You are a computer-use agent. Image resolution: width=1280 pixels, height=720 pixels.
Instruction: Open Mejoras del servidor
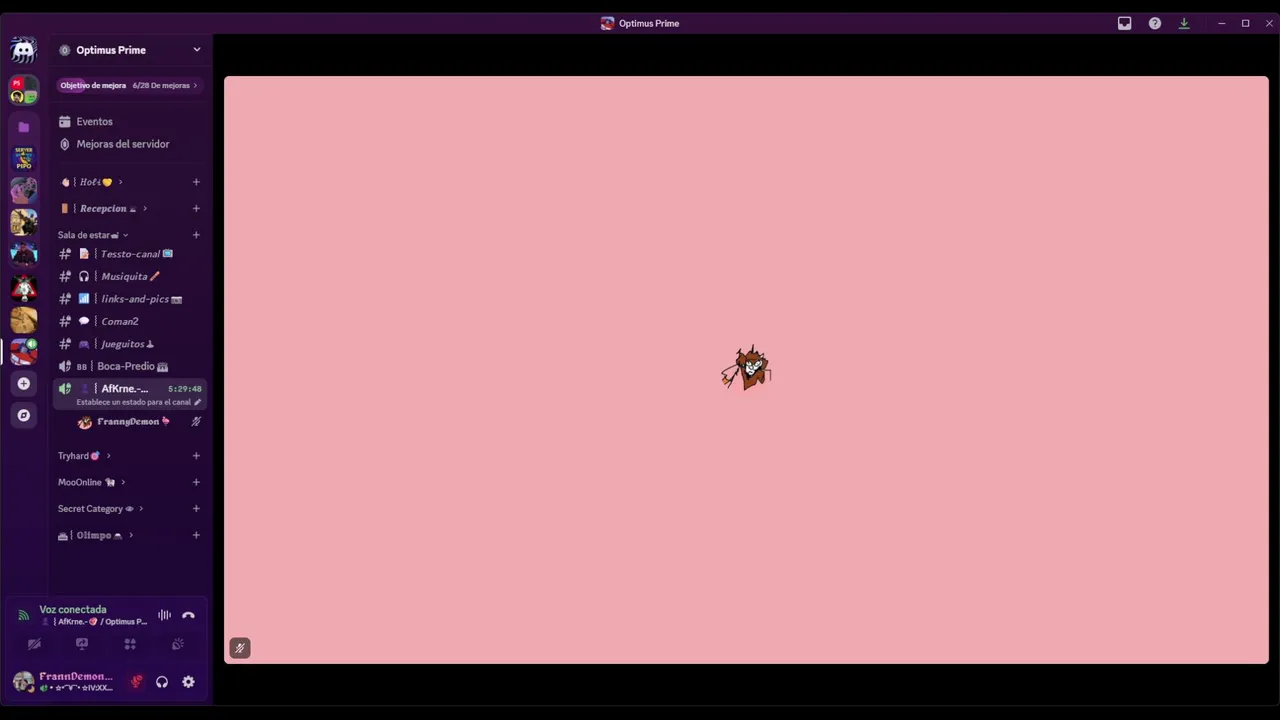129,144
